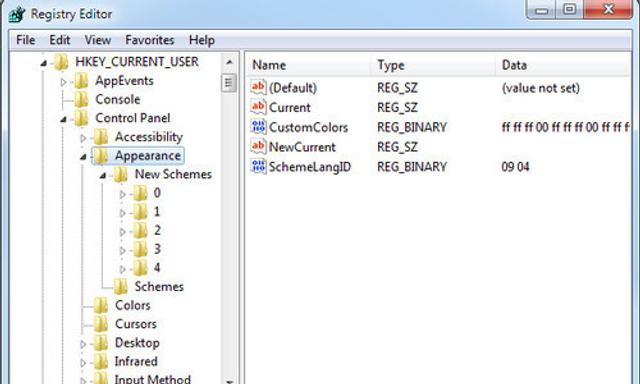Screen dimensions: 640x384
Task: Collapse the HKEY_CURRENT_USER tree node
Action: [x=44, y=63]
